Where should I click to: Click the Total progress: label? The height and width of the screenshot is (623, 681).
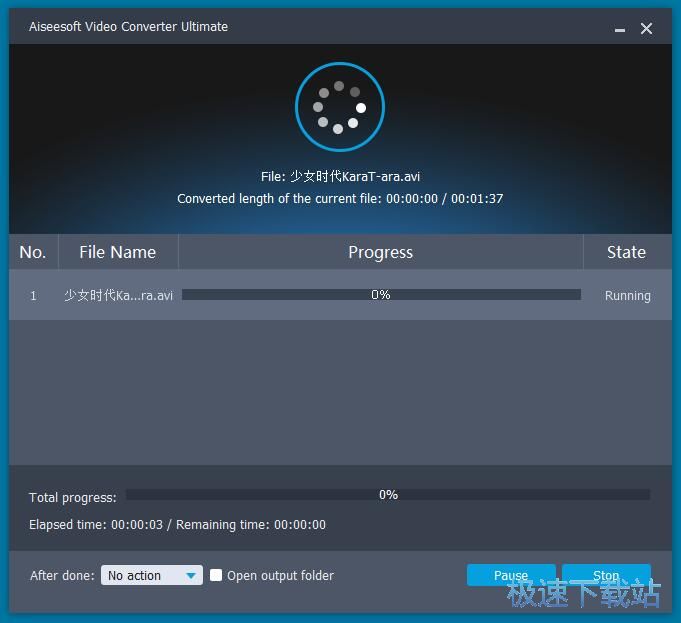pyautogui.click(x=73, y=497)
